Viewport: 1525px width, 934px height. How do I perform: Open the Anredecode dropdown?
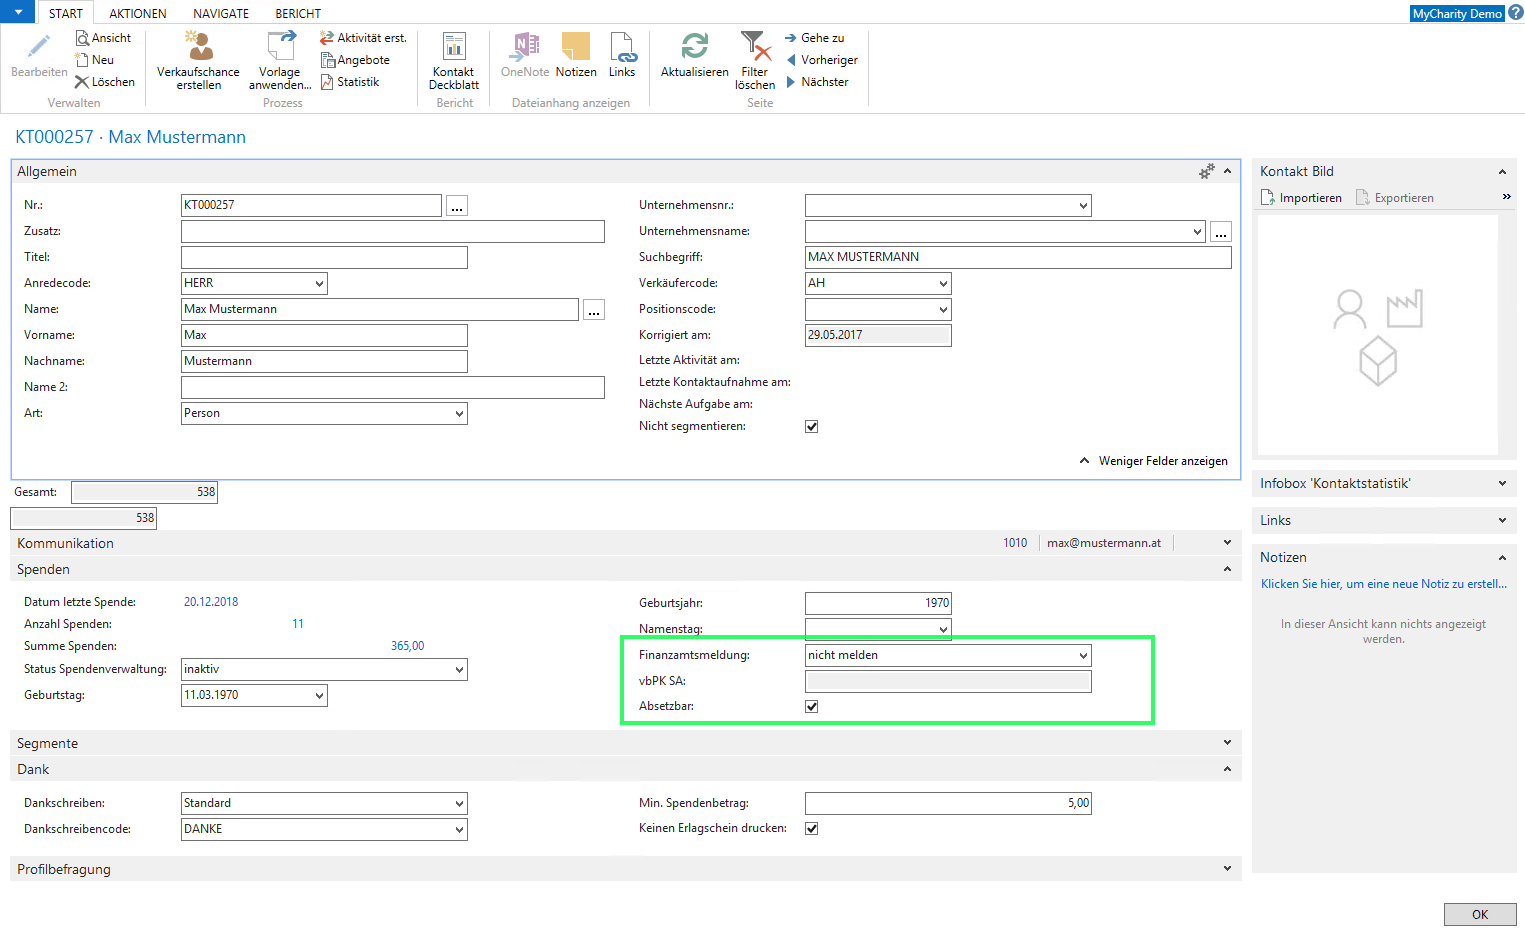tap(319, 284)
